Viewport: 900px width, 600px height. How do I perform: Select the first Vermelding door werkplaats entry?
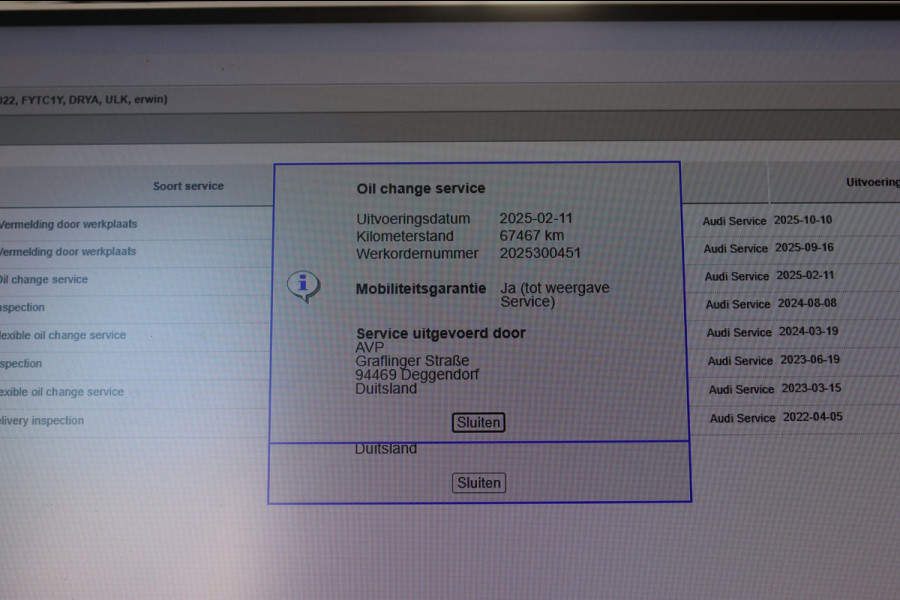tap(68, 224)
